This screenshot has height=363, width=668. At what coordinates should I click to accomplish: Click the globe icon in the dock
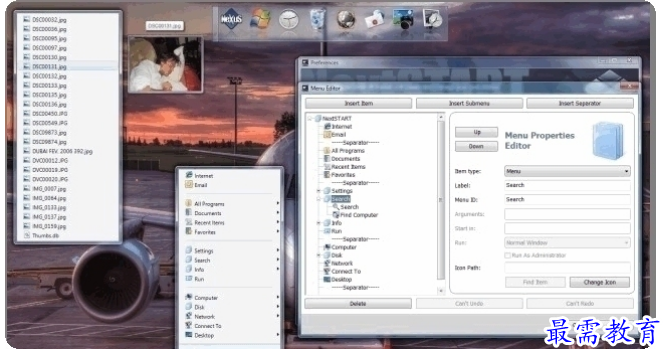pyautogui.click(x=346, y=19)
